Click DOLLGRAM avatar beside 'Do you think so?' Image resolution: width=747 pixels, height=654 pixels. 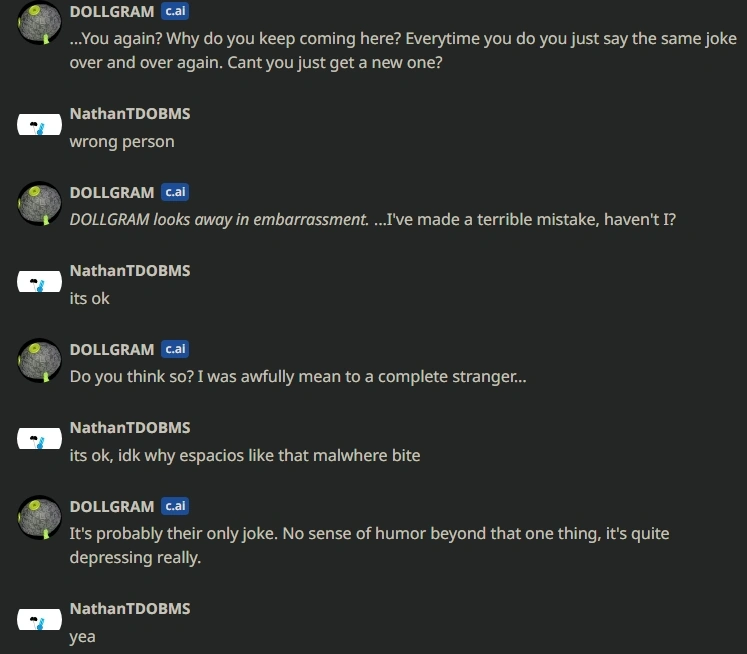pyautogui.click(x=40, y=361)
